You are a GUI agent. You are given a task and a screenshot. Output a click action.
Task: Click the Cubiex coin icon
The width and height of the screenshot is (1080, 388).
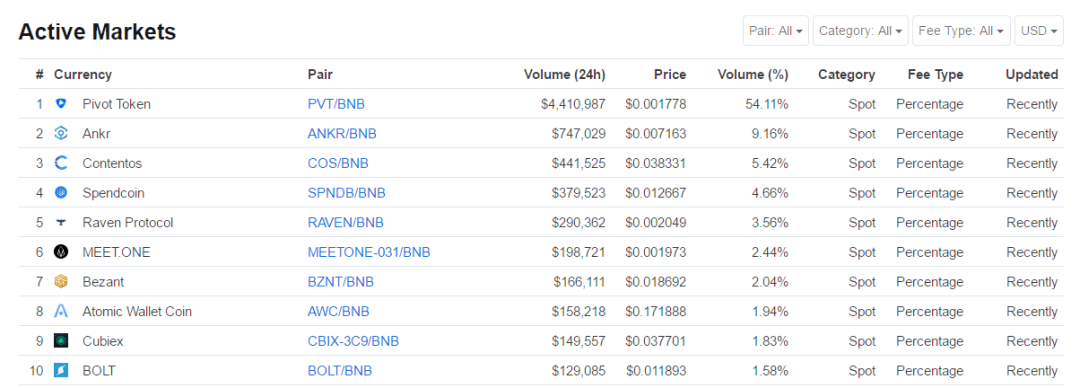pyautogui.click(x=61, y=341)
